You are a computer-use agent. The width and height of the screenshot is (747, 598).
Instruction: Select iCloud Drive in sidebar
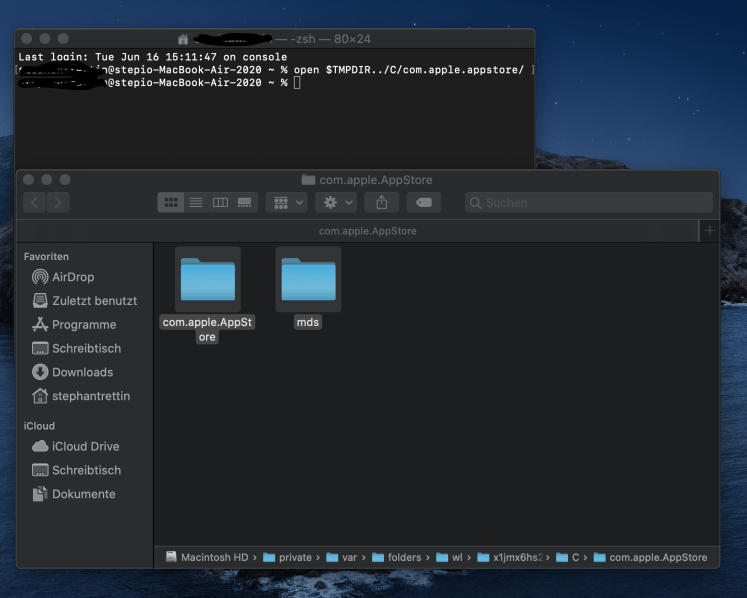[85, 446]
